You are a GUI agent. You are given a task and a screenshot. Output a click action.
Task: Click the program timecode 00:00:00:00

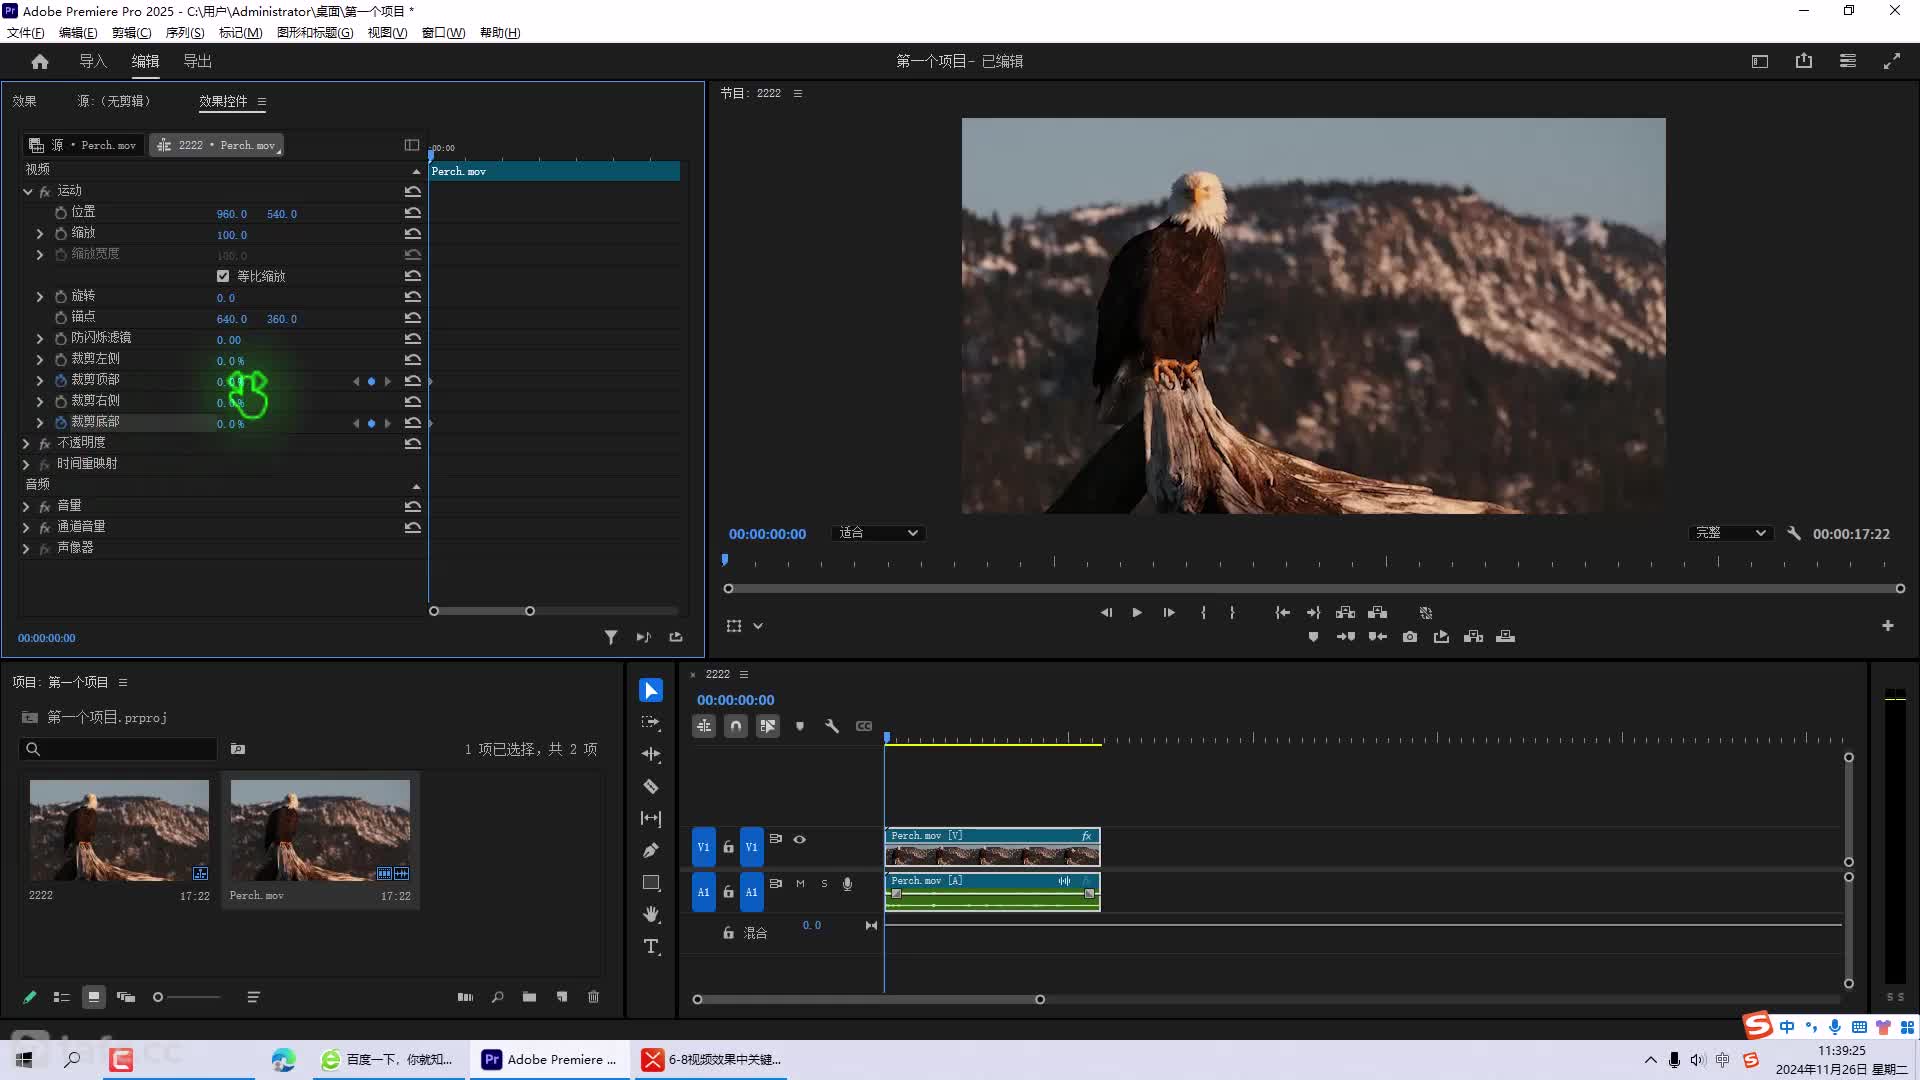tap(767, 534)
